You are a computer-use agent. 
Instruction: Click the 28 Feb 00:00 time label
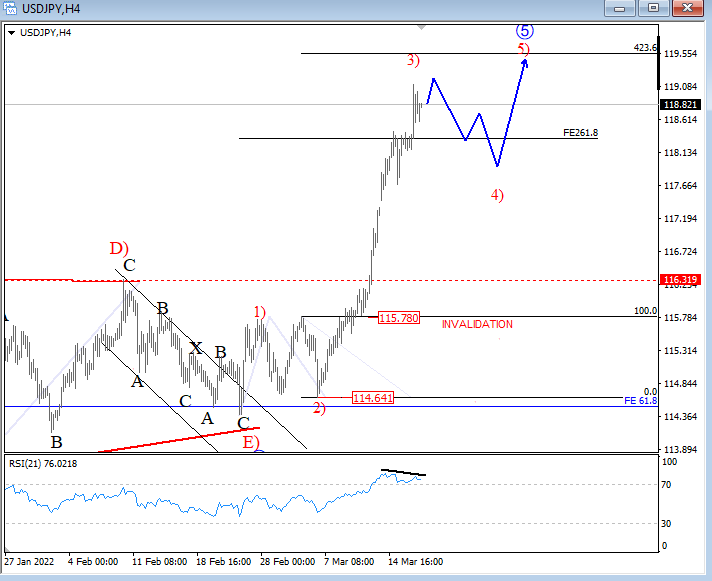(x=287, y=561)
